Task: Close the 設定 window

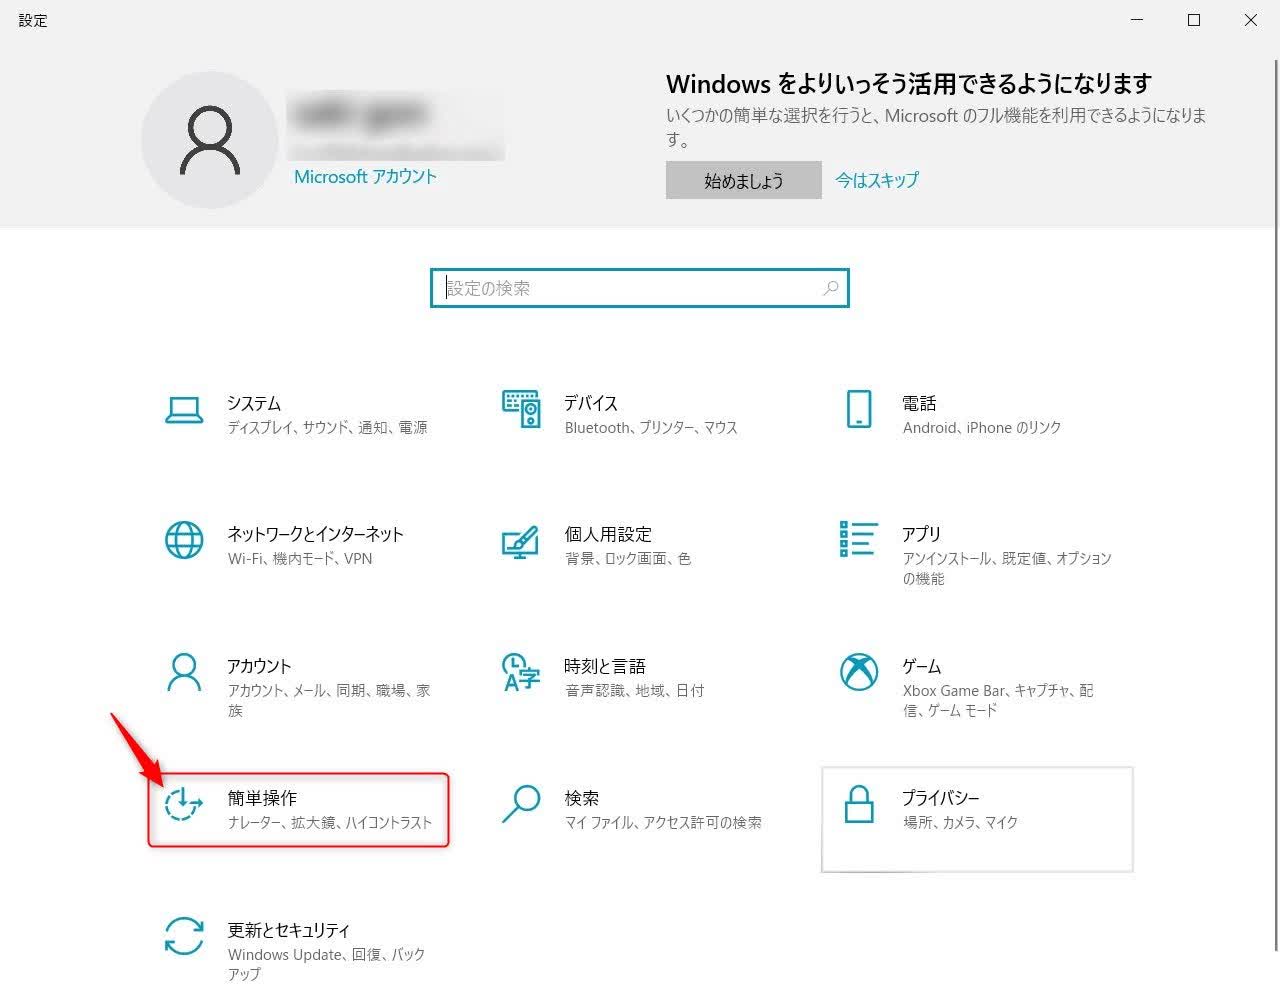Action: coord(1251,20)
